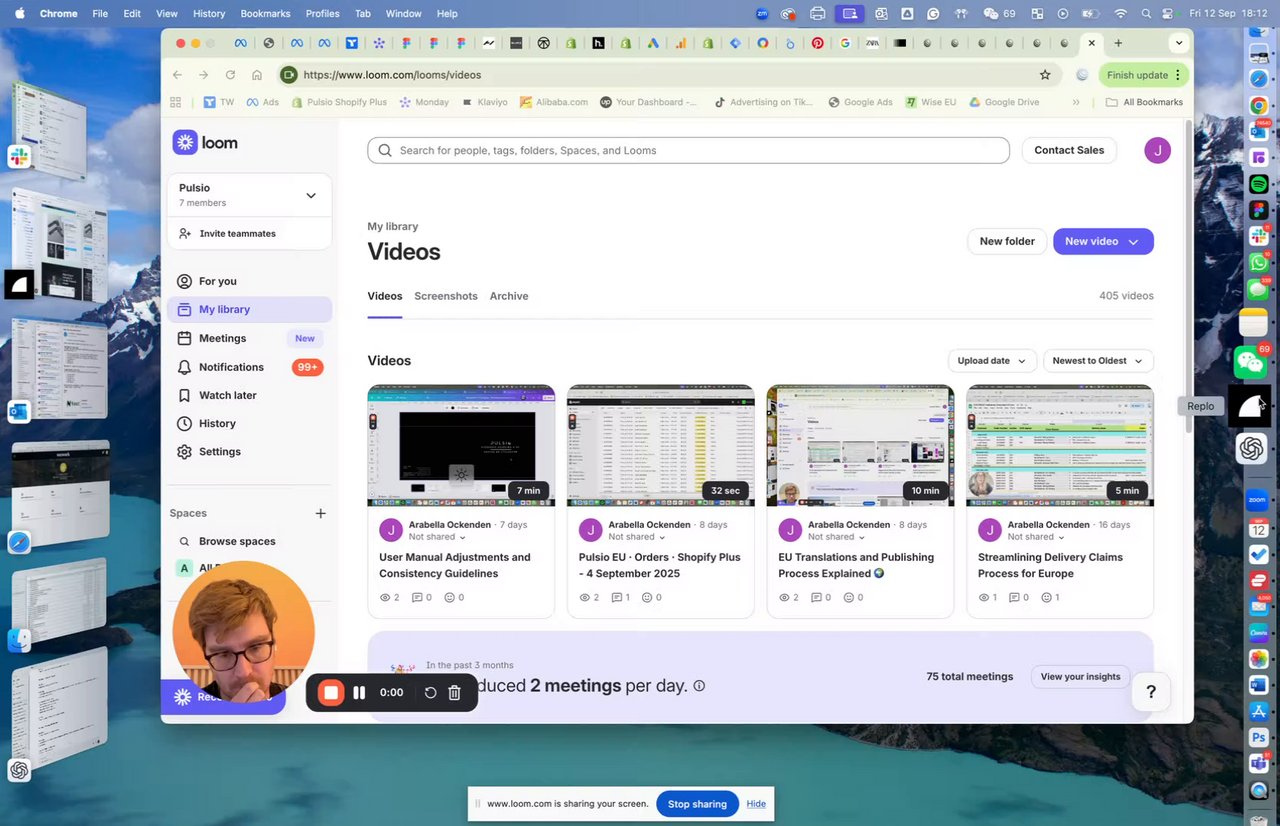The width and height of the screenshot is (1280, 826).
Task: Switch to the Archive tab
Action: [x=509, y=296]
